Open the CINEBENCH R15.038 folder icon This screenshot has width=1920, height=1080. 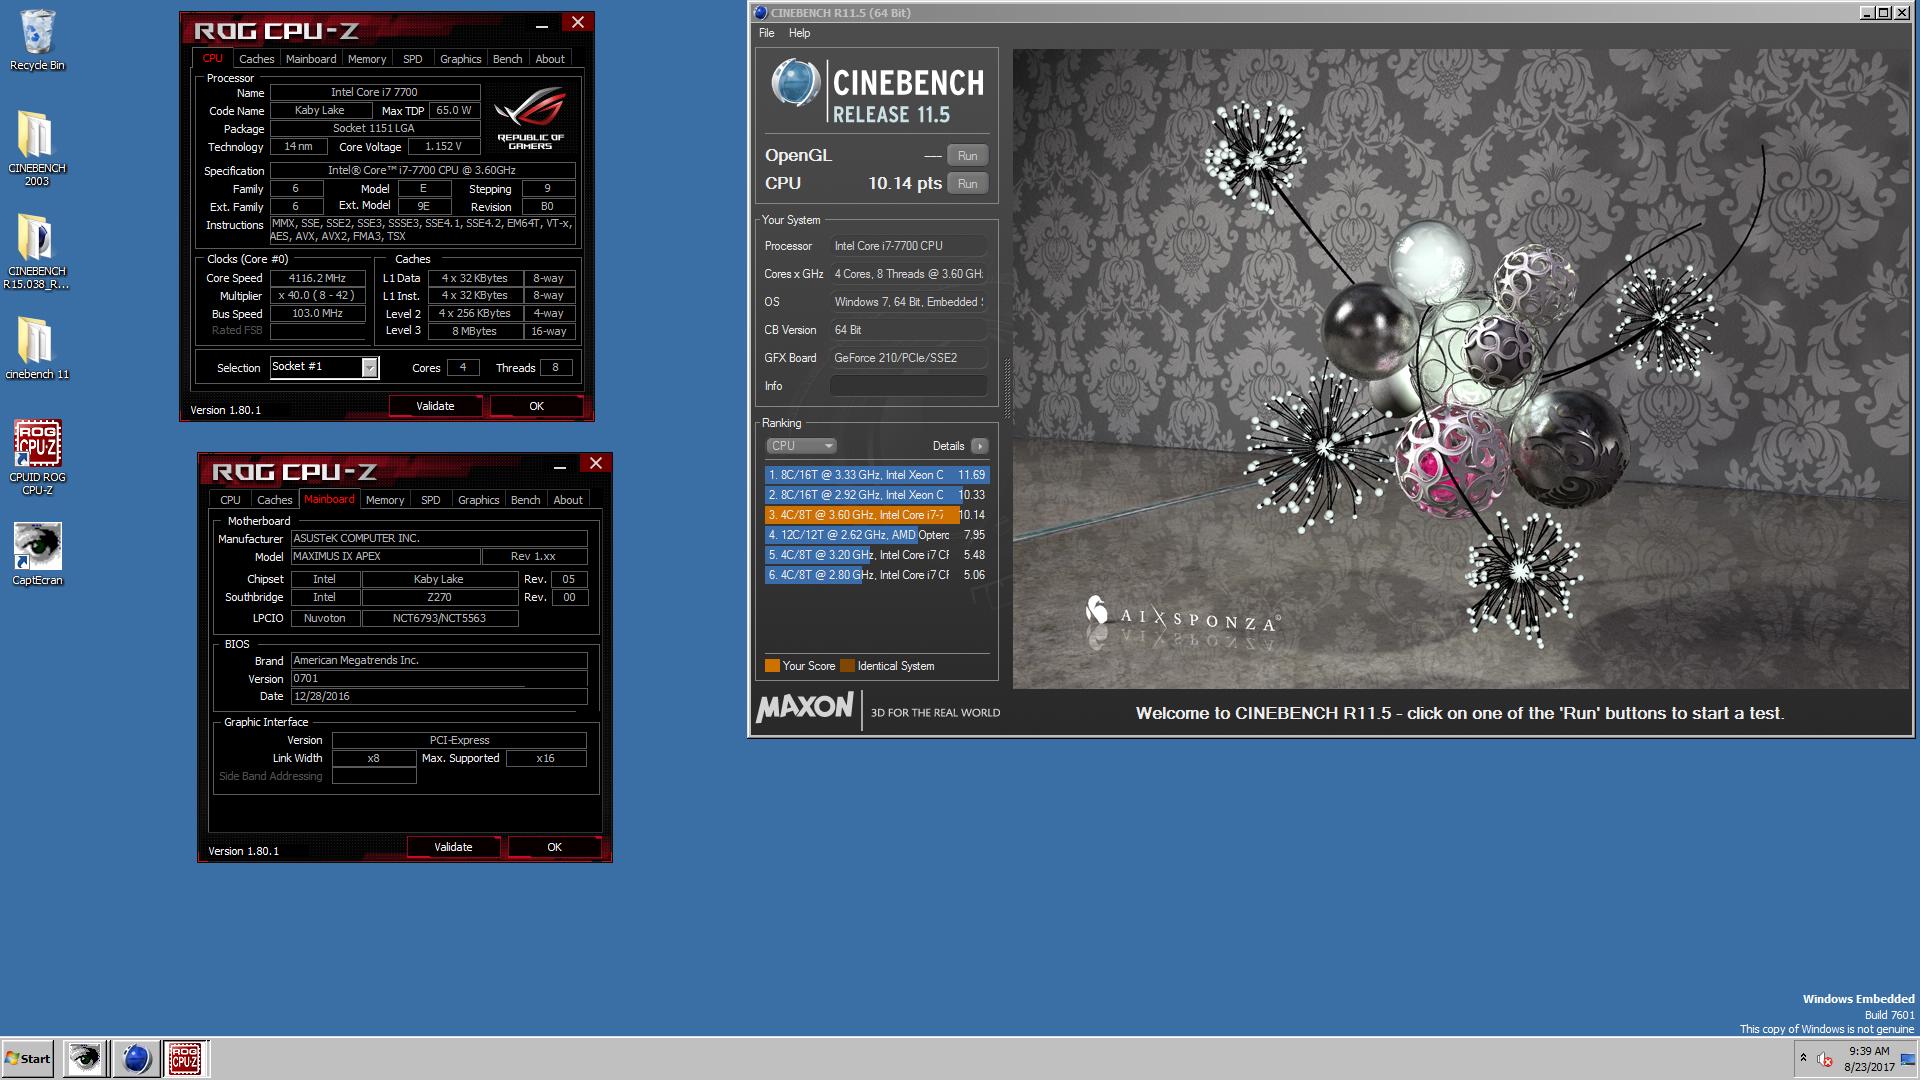[x=37, y=250]
